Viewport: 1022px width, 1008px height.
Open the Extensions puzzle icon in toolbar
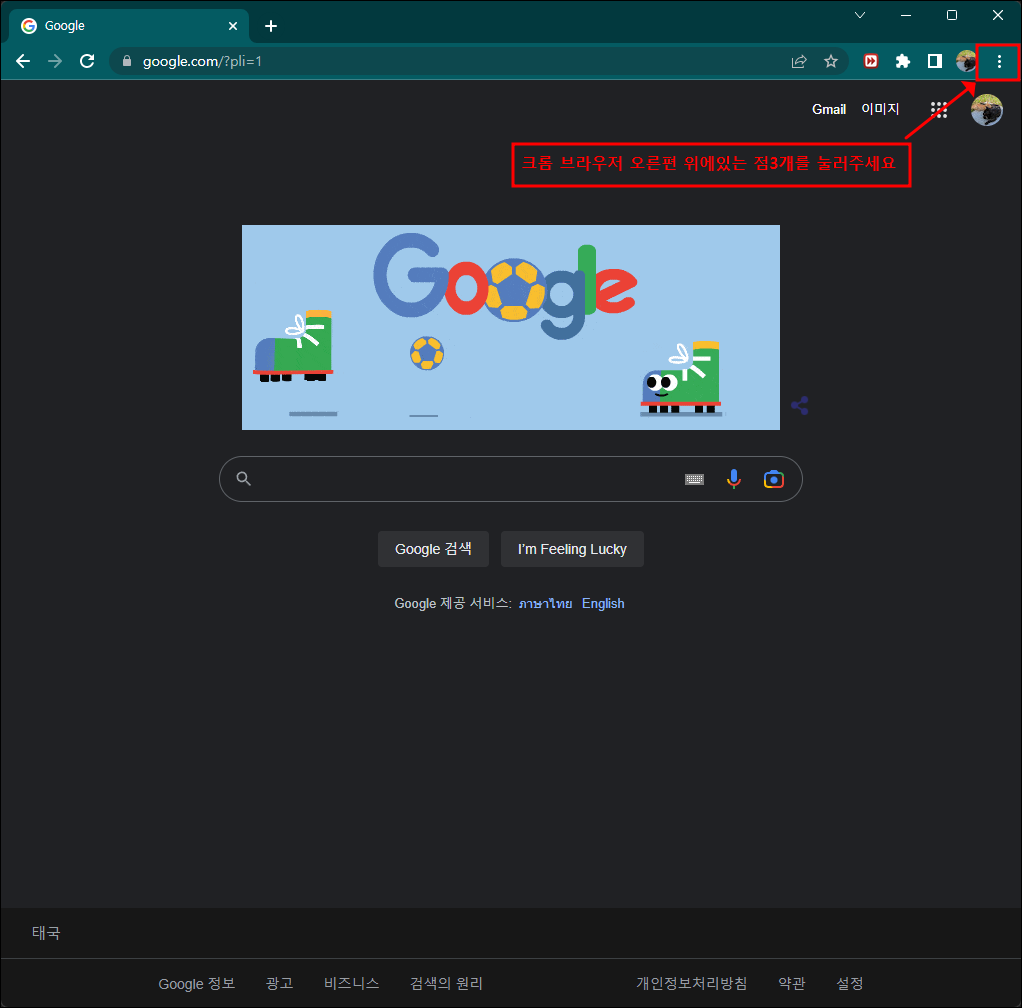click(902, 61)
